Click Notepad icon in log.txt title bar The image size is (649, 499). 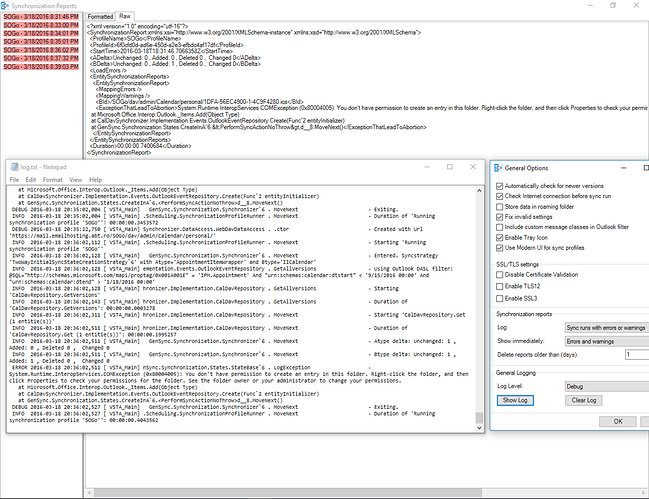pos(14,167)
